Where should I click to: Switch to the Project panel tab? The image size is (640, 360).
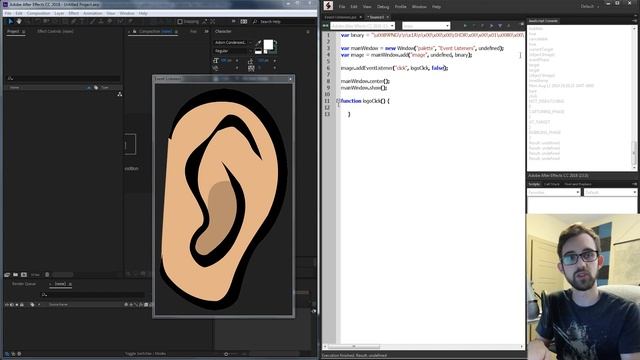(13, 31)
